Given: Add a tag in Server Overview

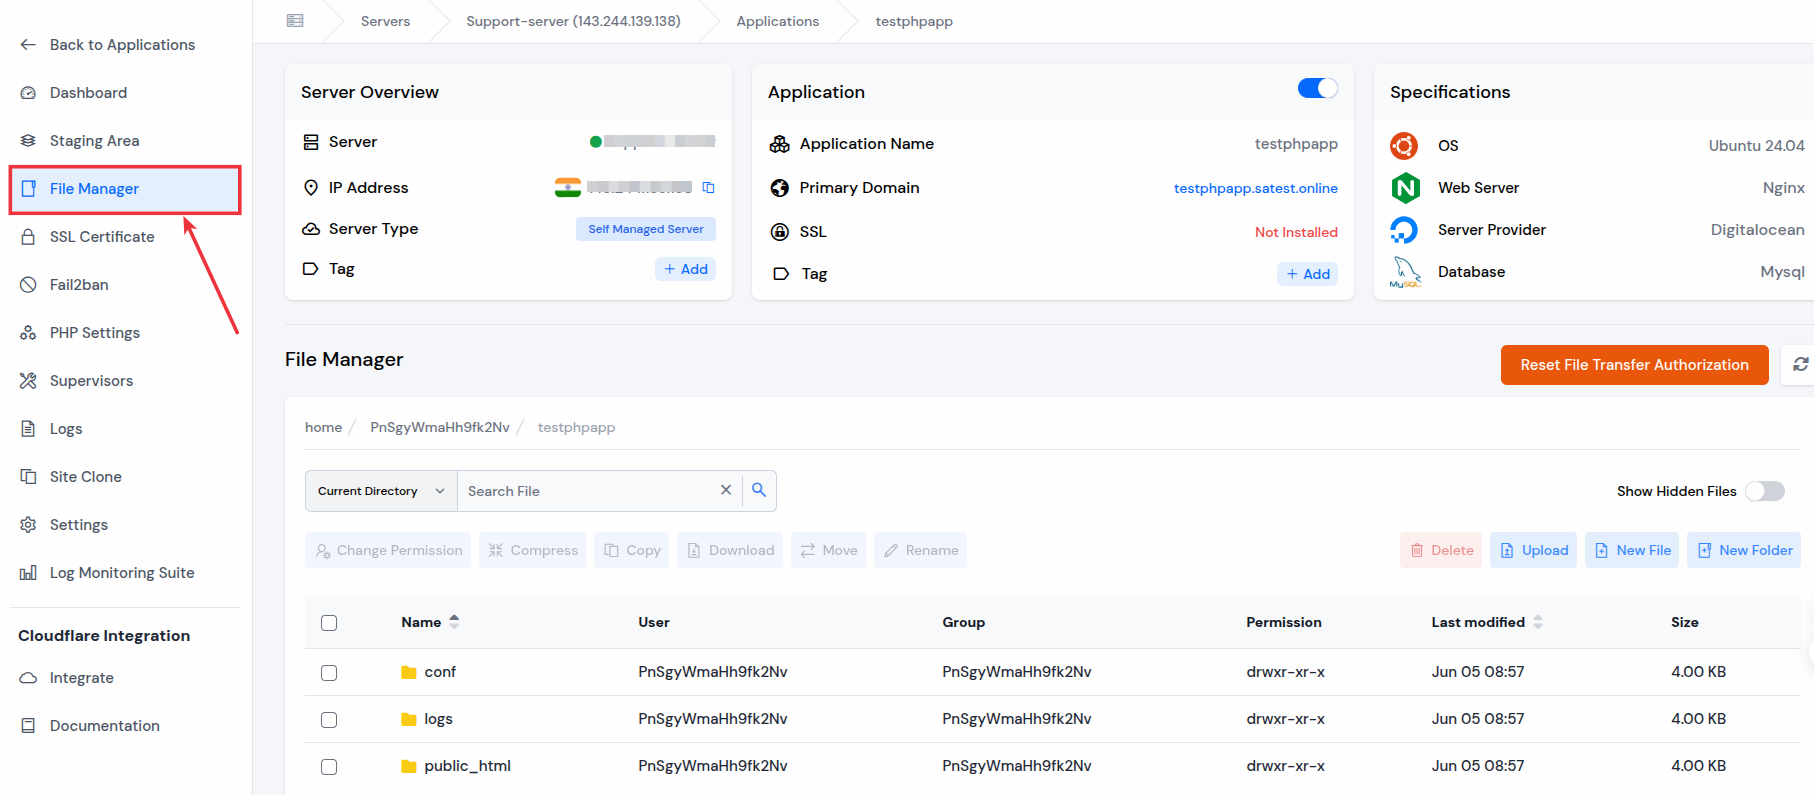Looking at the screenshot, I should (686, 269).
